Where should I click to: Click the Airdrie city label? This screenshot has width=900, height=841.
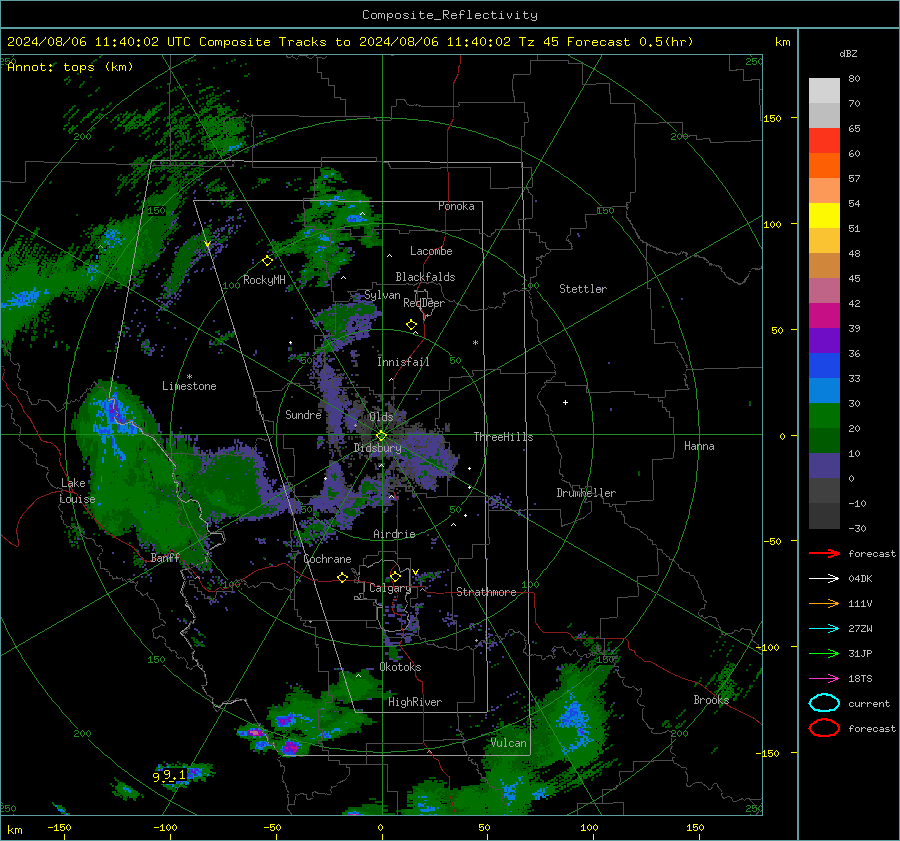point(394,534)
